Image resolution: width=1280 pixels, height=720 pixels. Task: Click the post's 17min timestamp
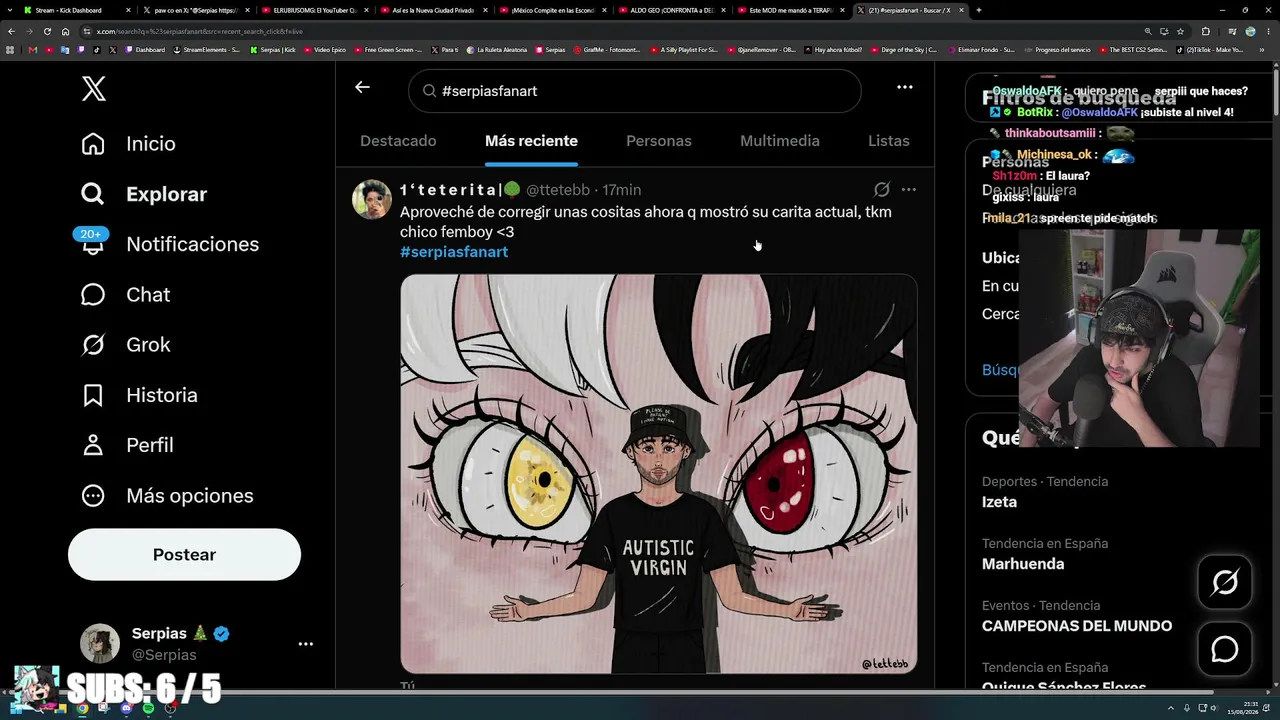tap(622, 190)
